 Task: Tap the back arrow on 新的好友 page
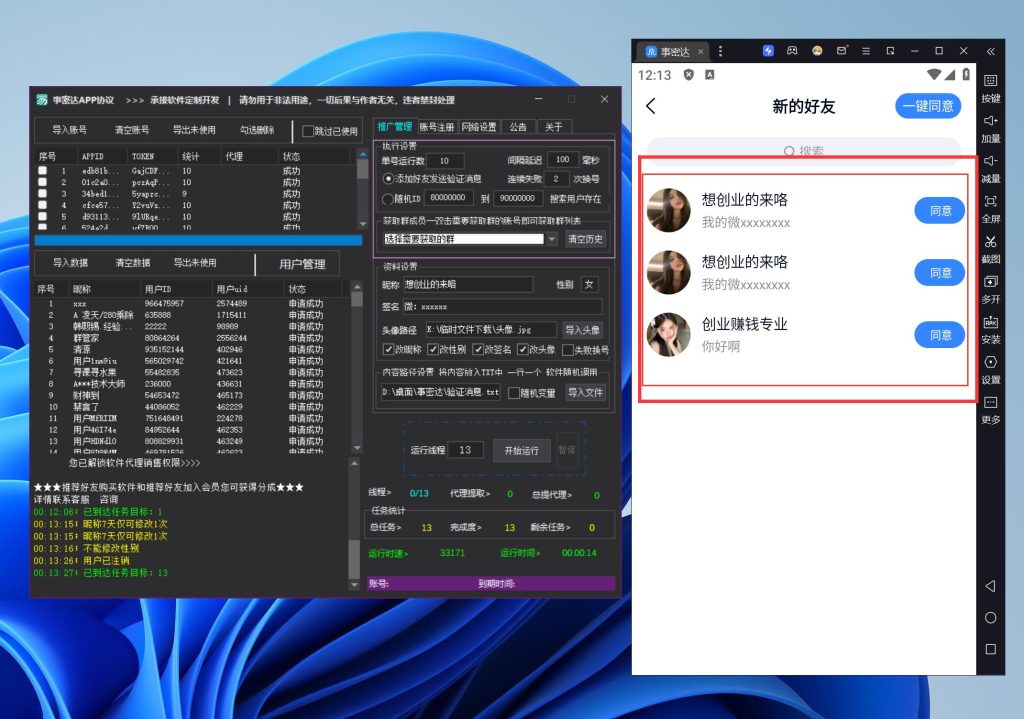pyautogui.click(x=651, y=106)
